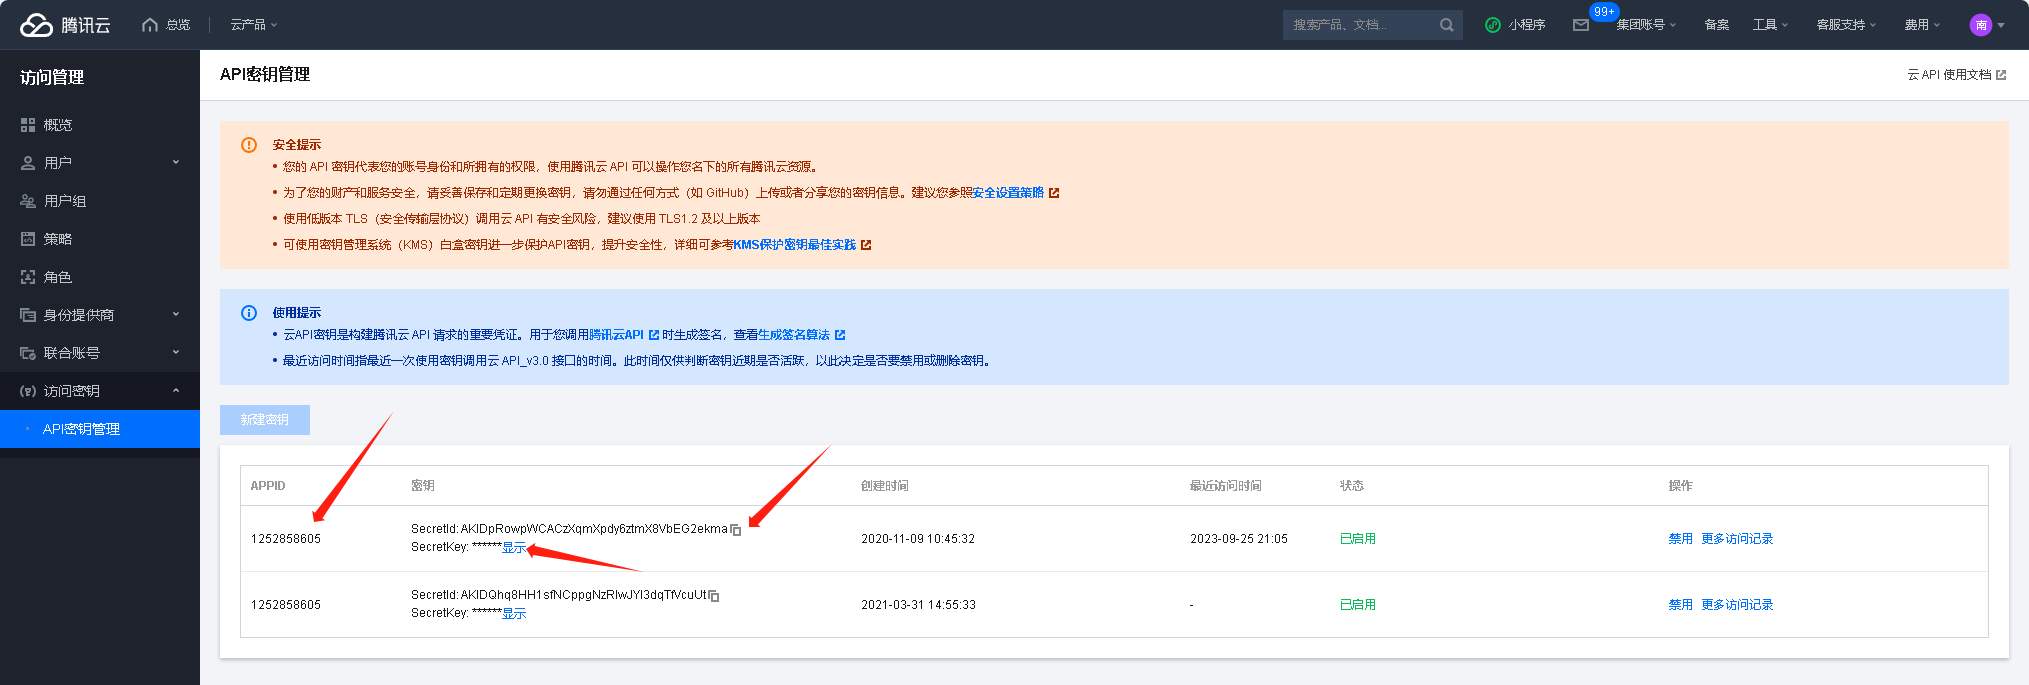
Task: Disable the key created 2020-11-09
Action: (1680, 539)
